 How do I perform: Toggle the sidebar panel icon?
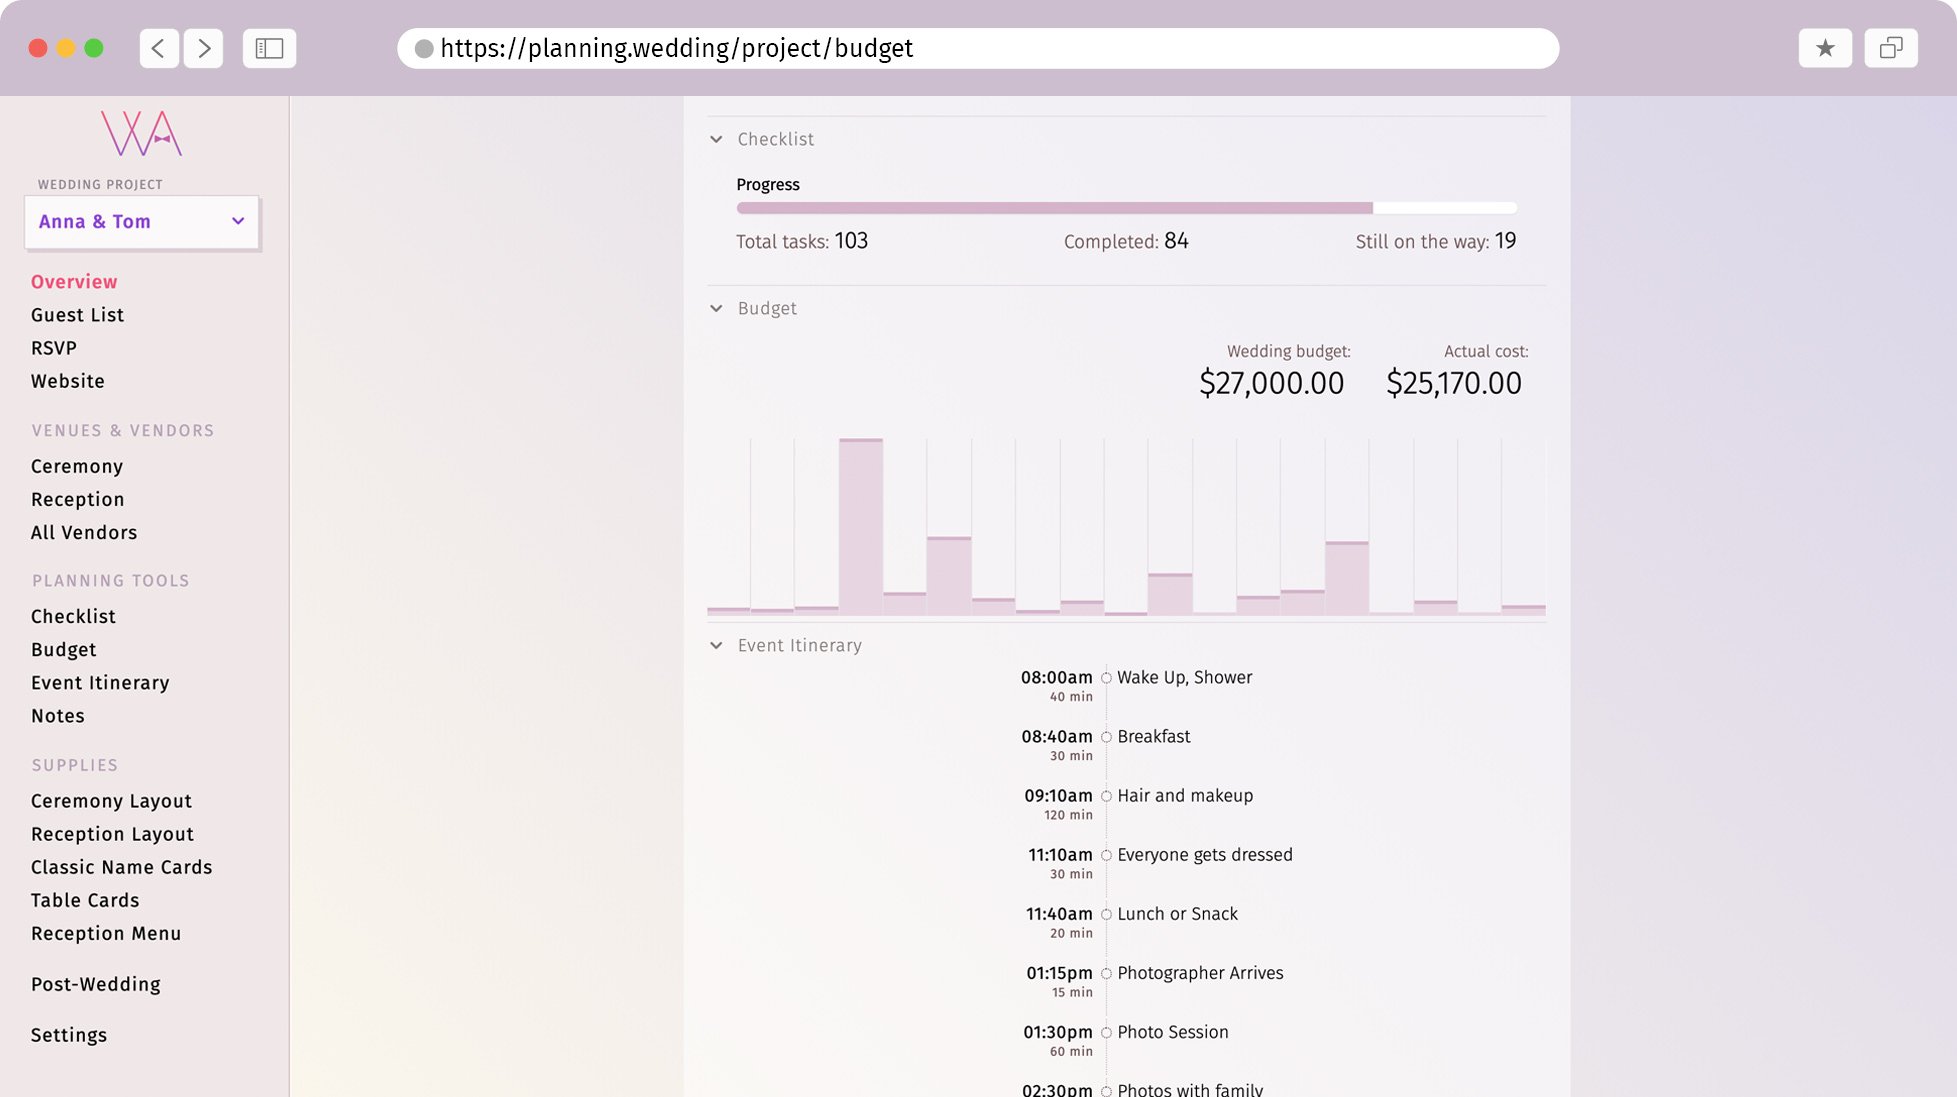pyautogui.click(x=269, y=48)
